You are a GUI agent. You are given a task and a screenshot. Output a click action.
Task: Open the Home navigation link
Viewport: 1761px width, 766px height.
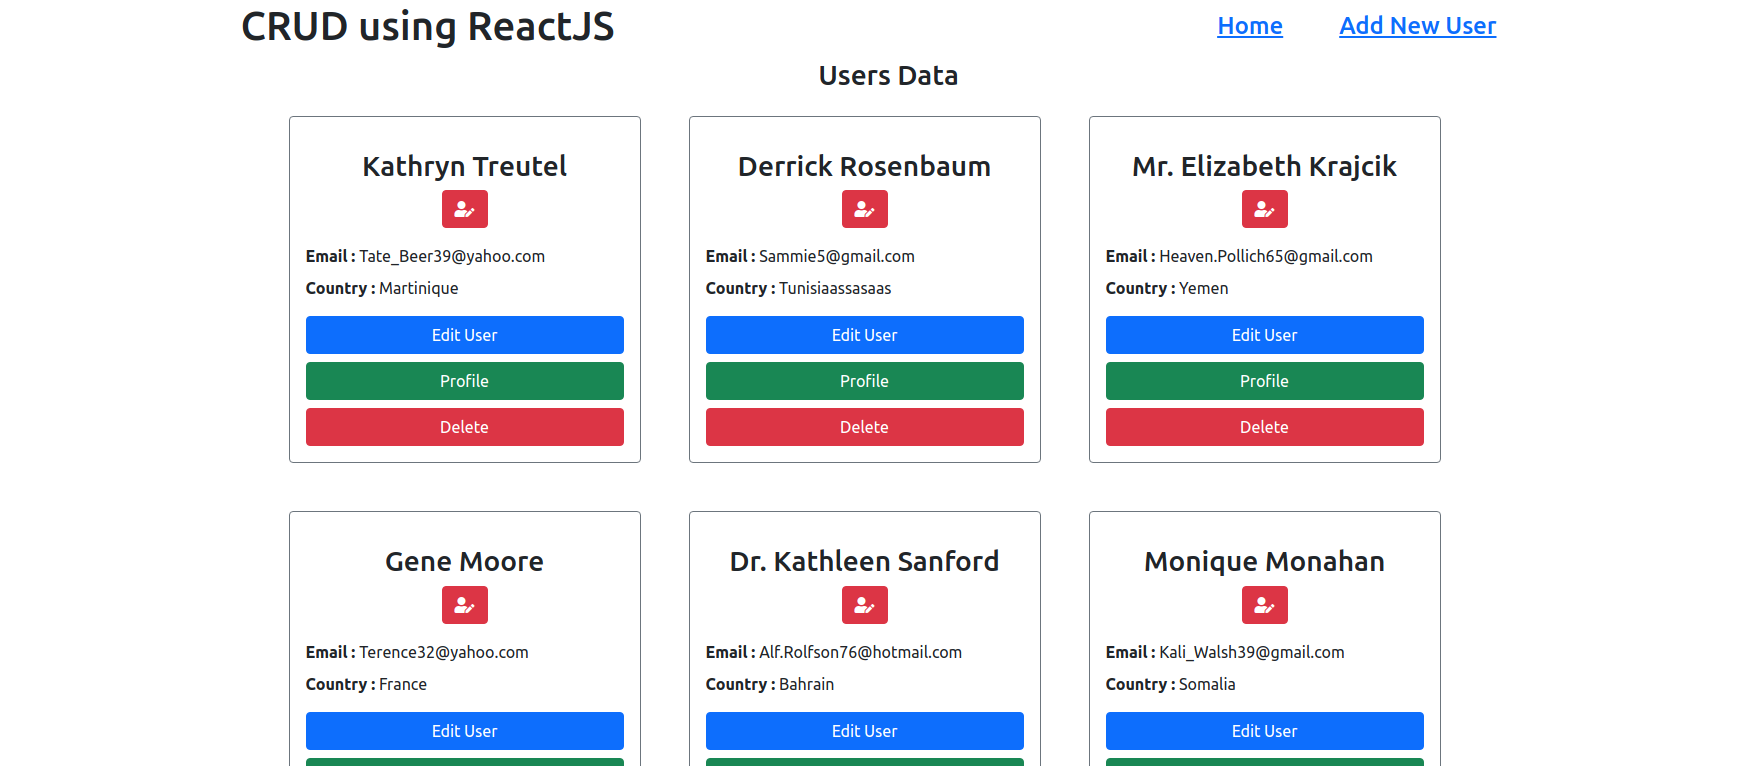[x=1250, y=26]
